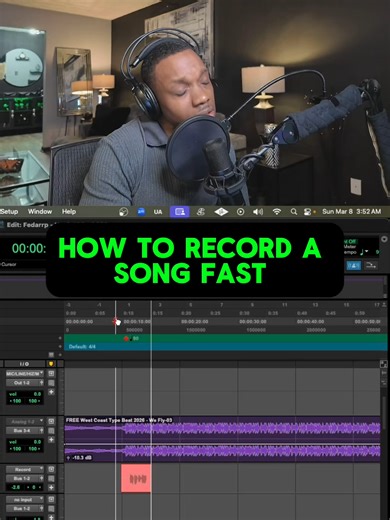The width and height of the screenshot is (390, 520).
Task: Click the square icon beside Record selector
Action: coord(51,469)
